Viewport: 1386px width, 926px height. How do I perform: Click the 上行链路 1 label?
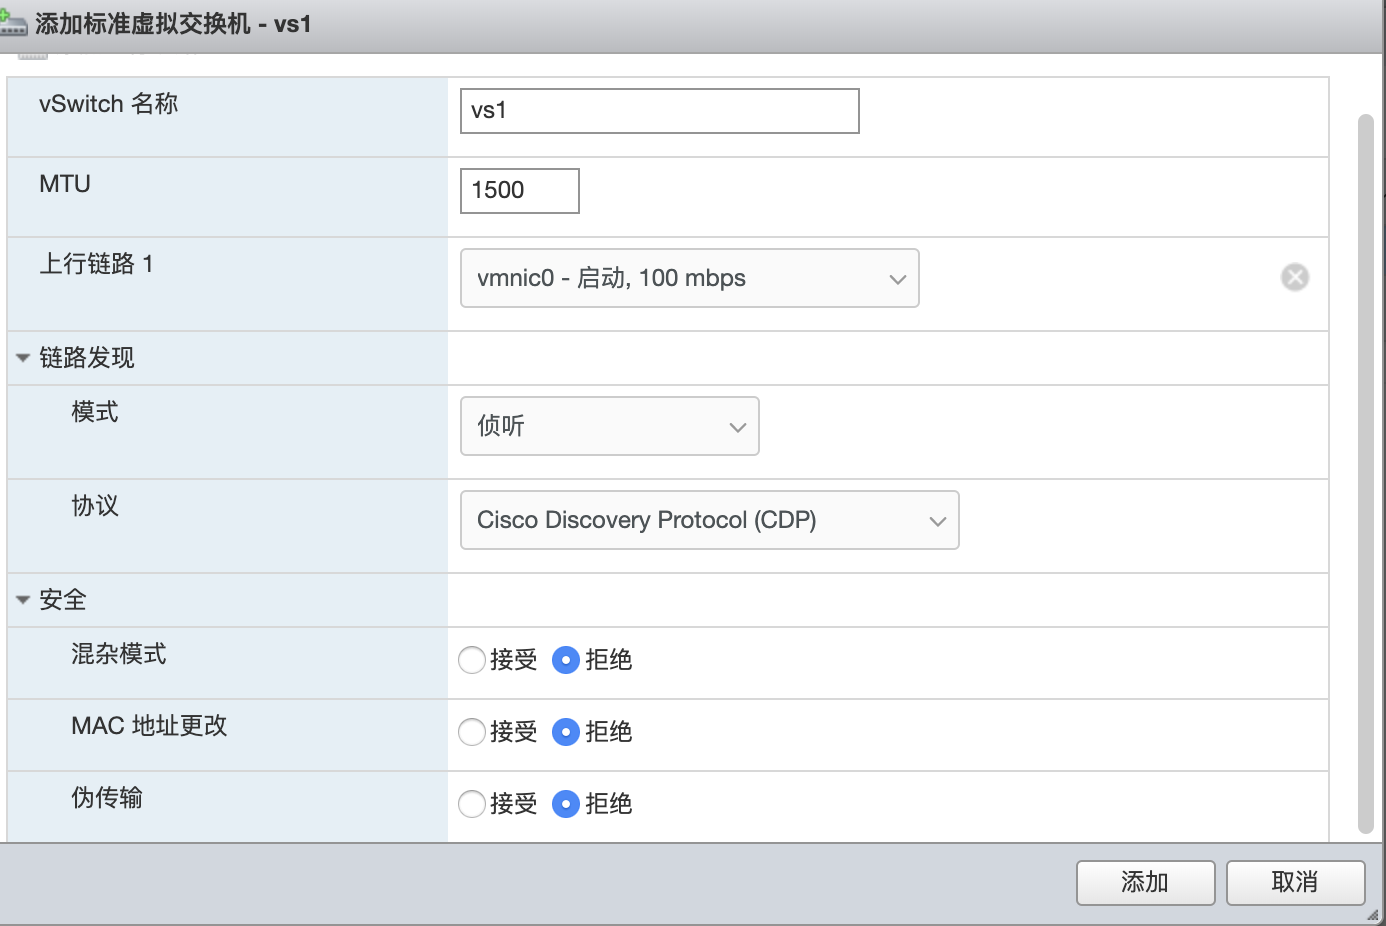pyautogui.click(x=96, y=264)
